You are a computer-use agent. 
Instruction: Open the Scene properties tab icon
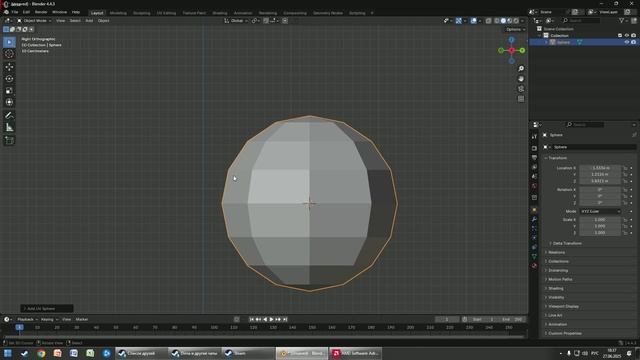pyautogui.click(x=534, y=176)
